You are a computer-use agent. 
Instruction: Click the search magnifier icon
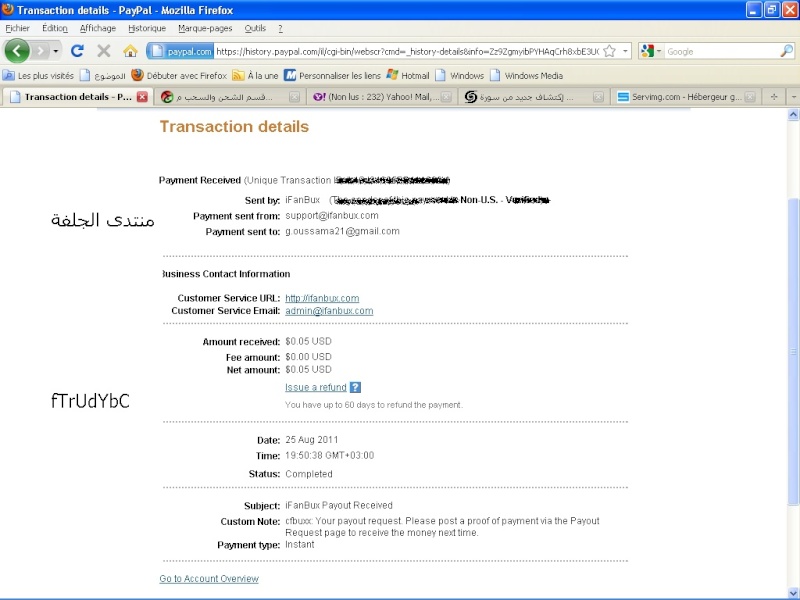[787, 51]
